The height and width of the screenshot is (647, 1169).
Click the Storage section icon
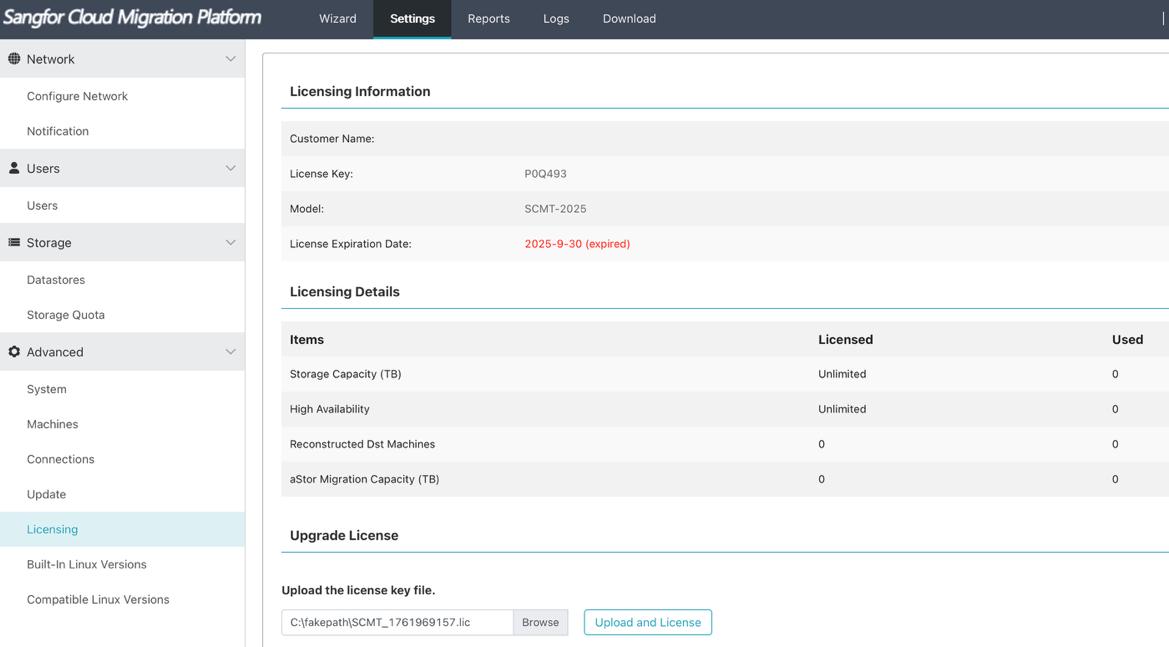[x=14, y=242]
